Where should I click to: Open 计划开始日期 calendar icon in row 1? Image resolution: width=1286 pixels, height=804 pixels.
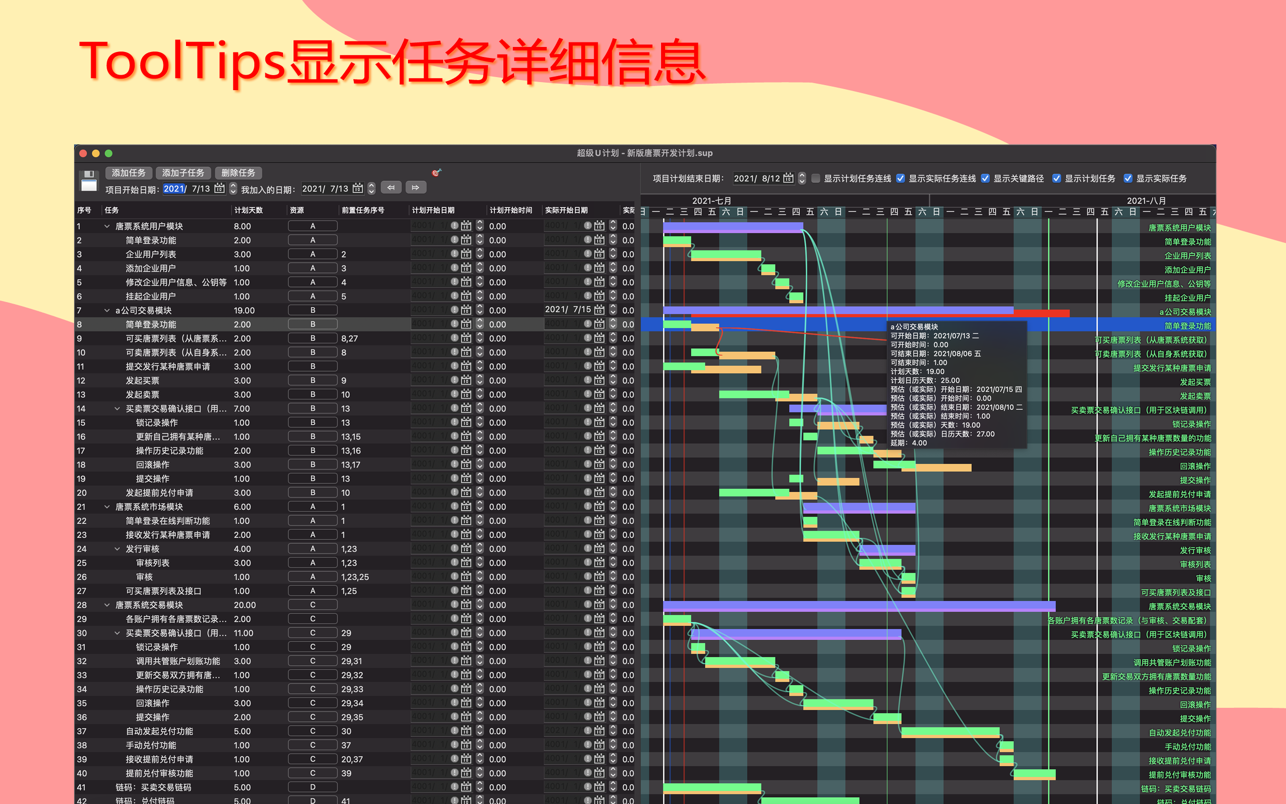[x=466, y=226]
